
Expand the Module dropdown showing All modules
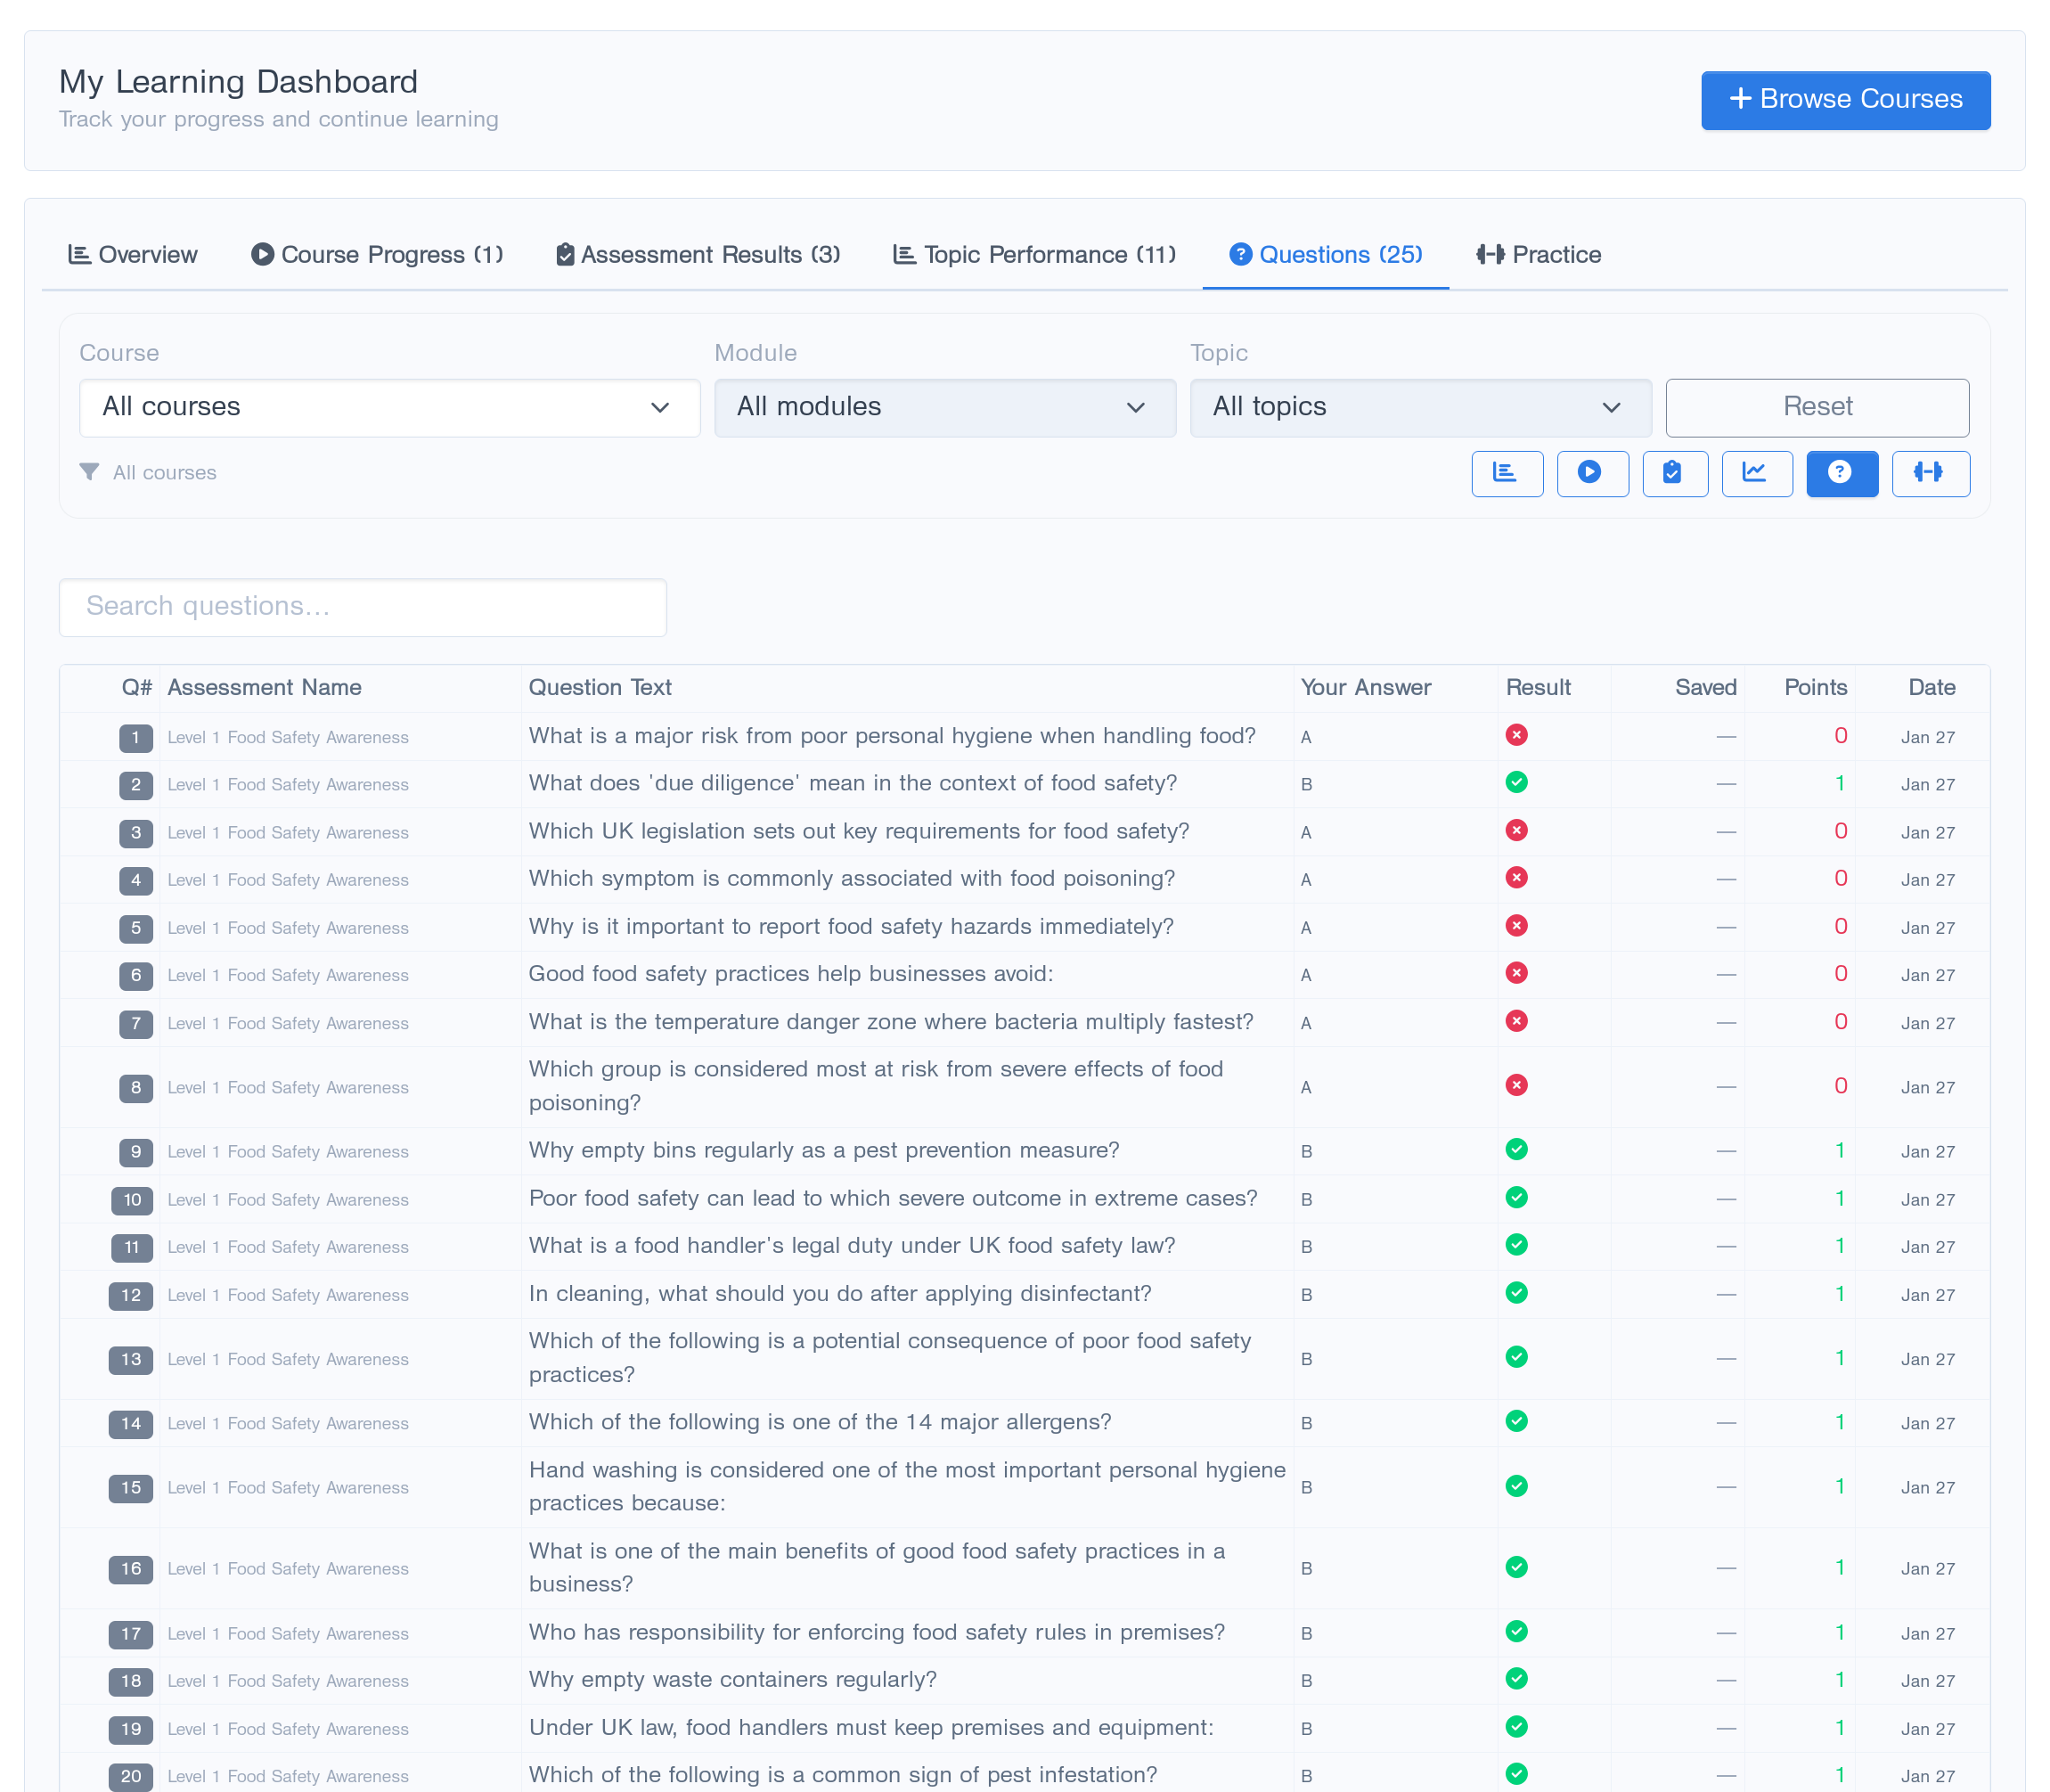[x=944, y=408]
